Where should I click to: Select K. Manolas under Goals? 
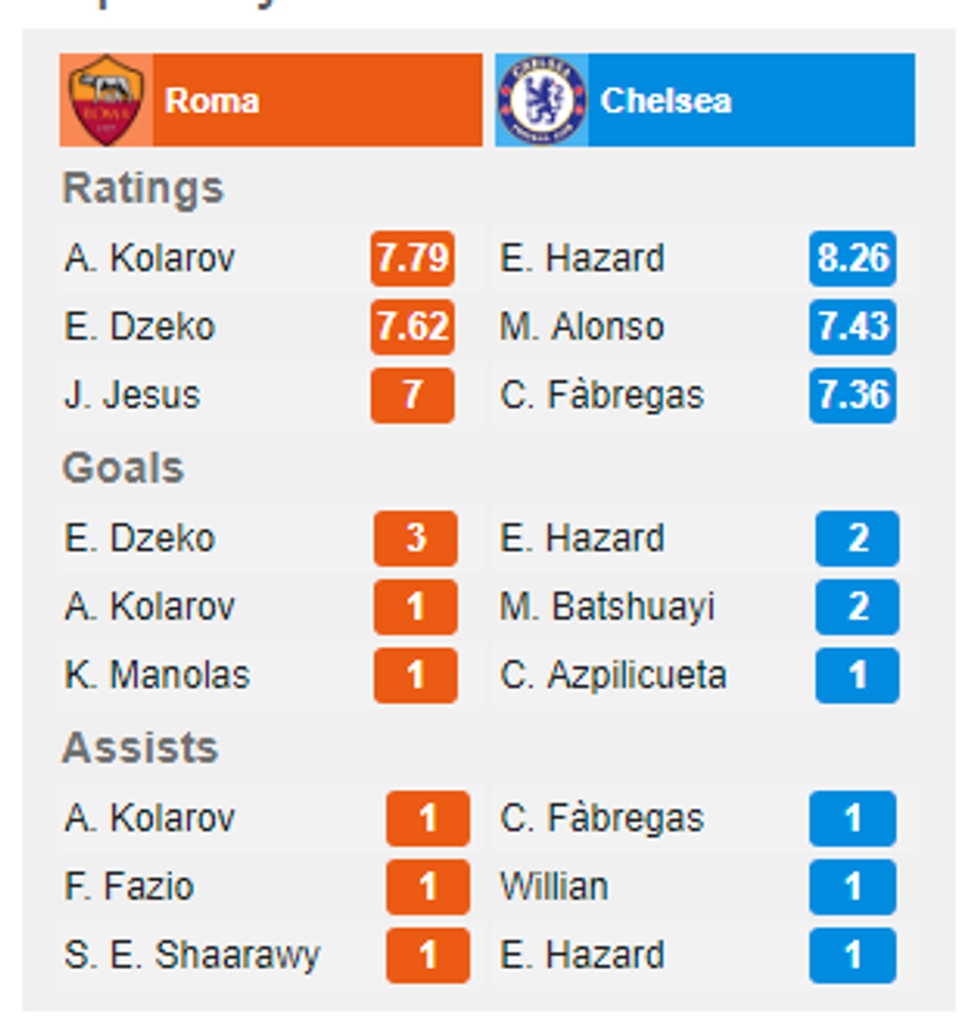(x=157, y=675)
